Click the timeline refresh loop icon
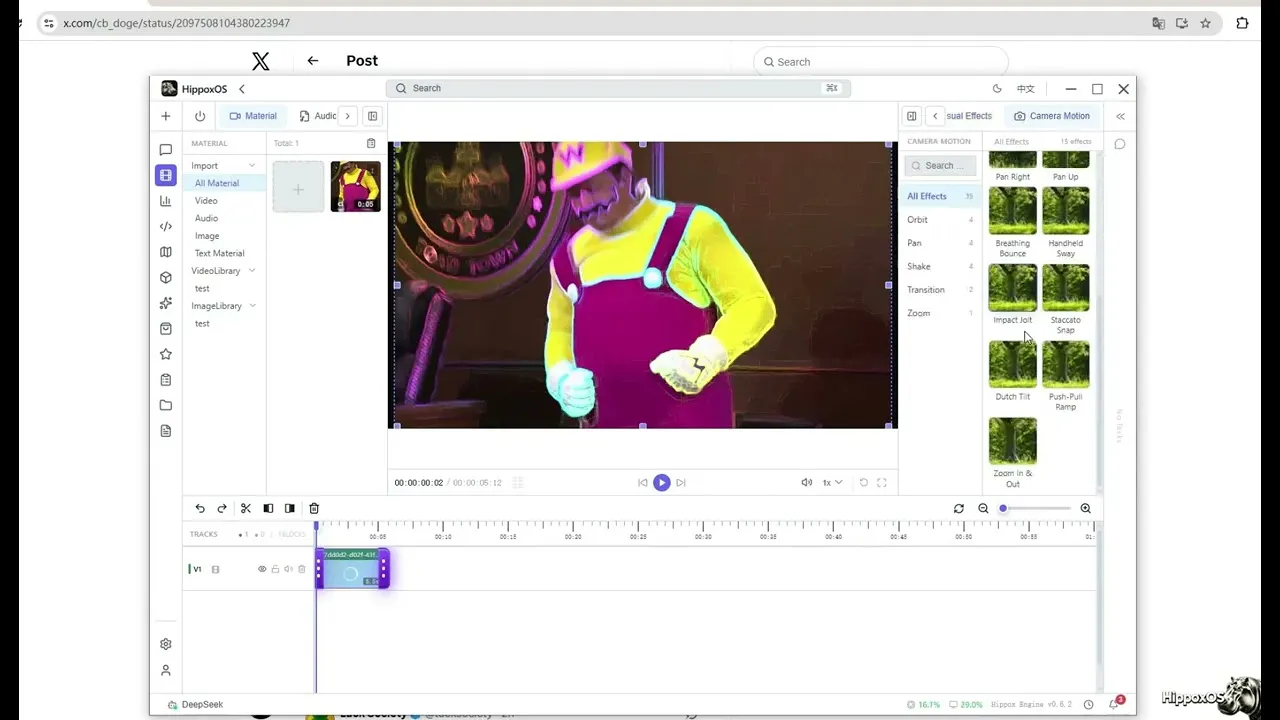This screenshot has width=1280, height=720. (959, 508)
